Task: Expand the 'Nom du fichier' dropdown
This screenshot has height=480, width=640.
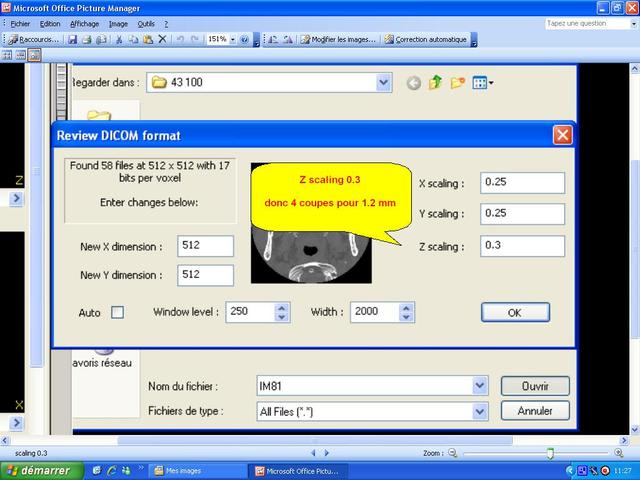Action: [480, 386]
